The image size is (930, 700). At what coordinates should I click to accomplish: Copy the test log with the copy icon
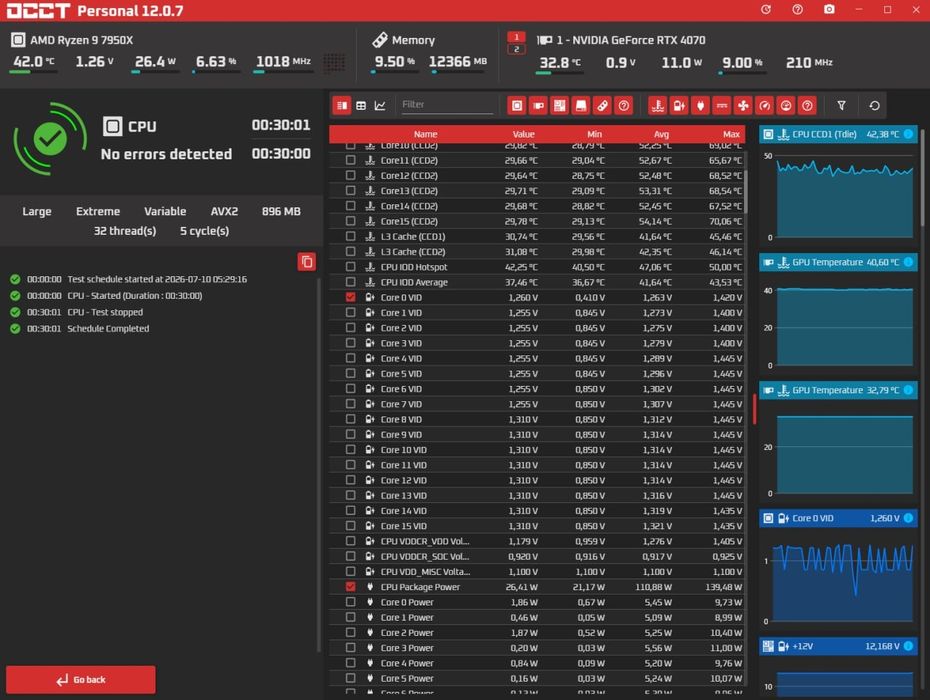(x=307, y=262)
